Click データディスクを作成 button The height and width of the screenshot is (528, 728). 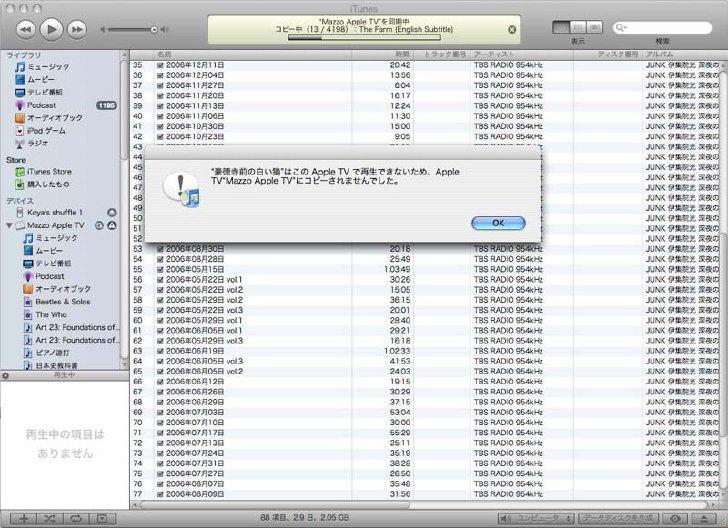618,518
